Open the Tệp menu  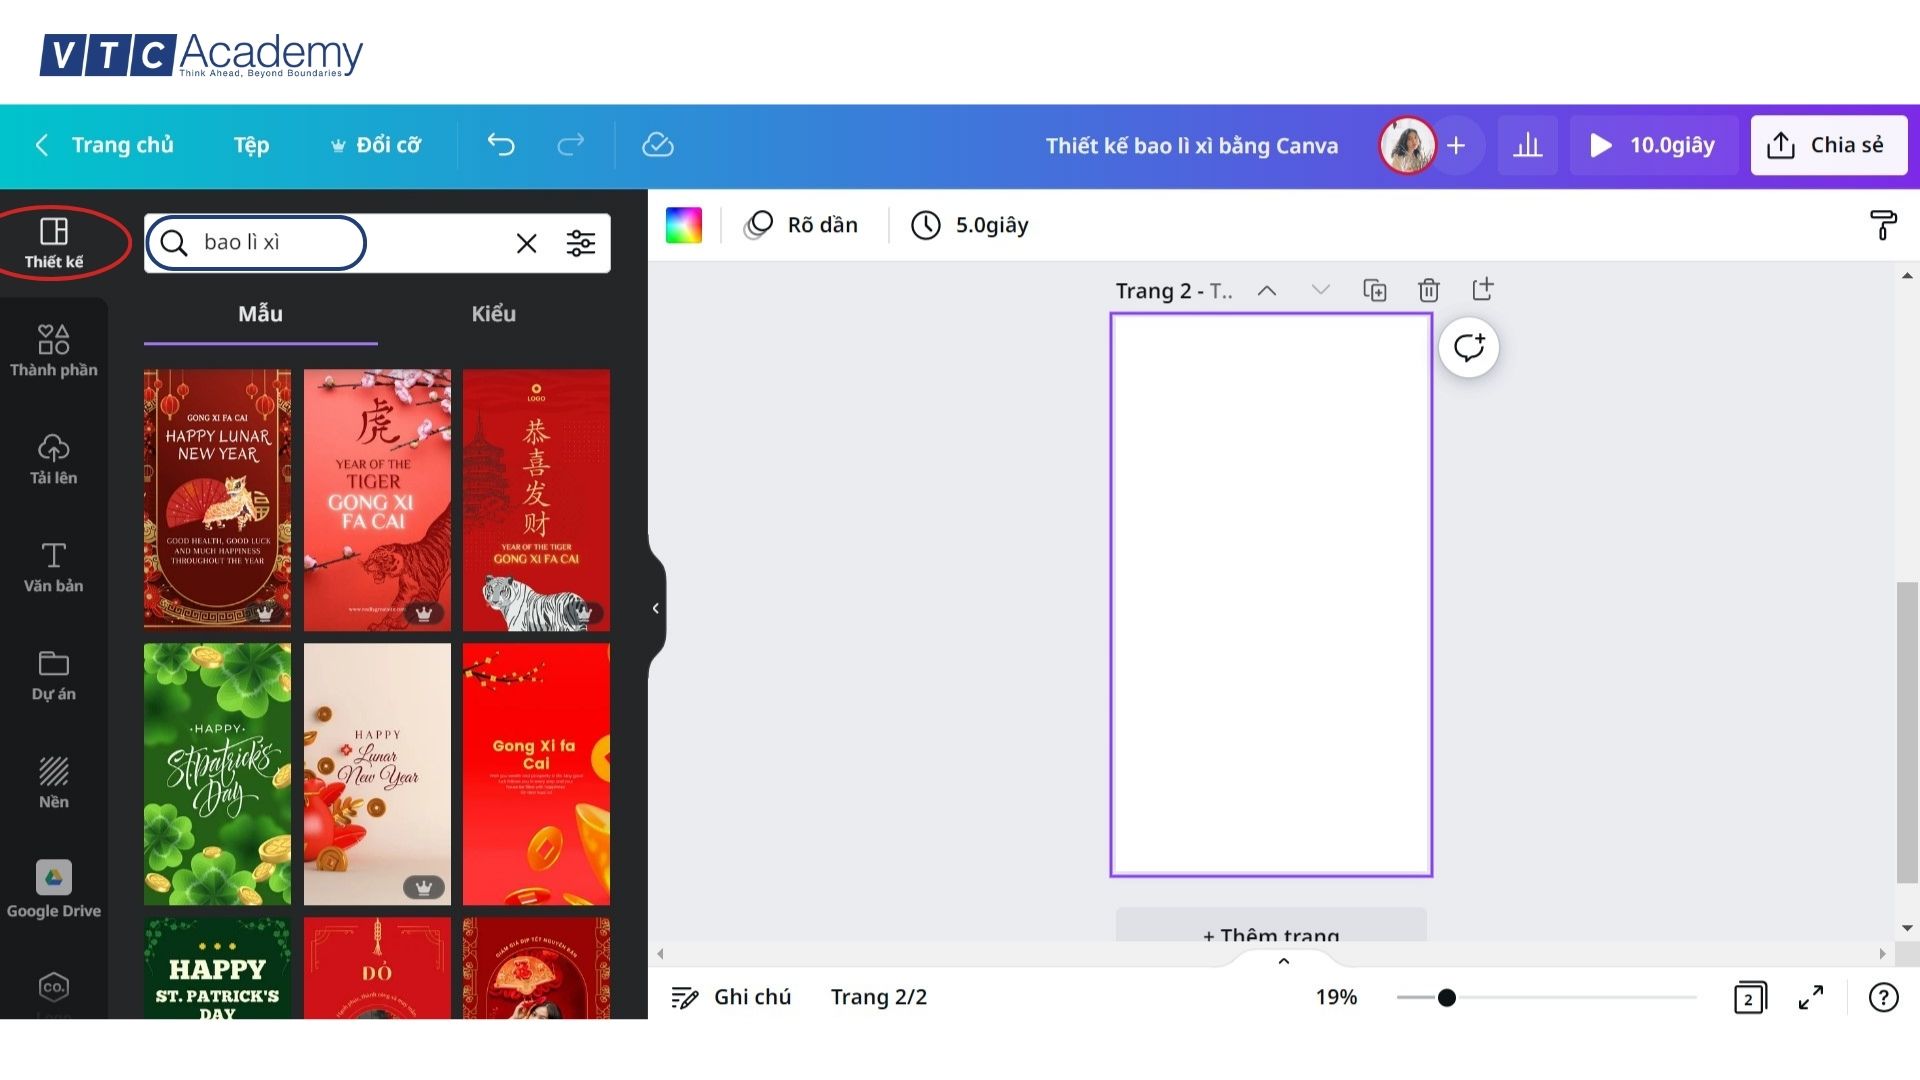point(250,145)
